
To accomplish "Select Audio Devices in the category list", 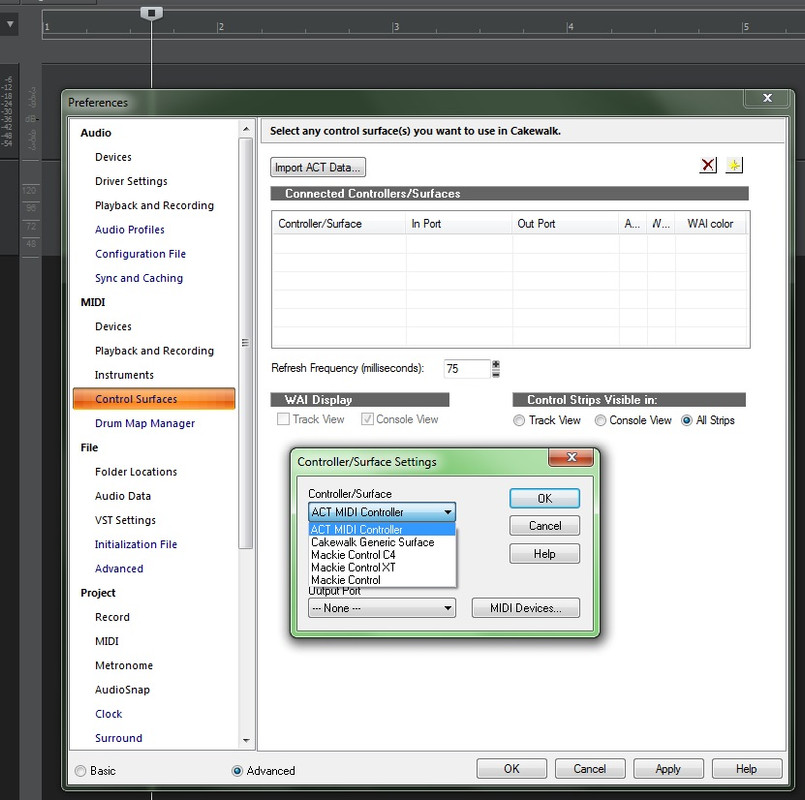I will 113,157.
